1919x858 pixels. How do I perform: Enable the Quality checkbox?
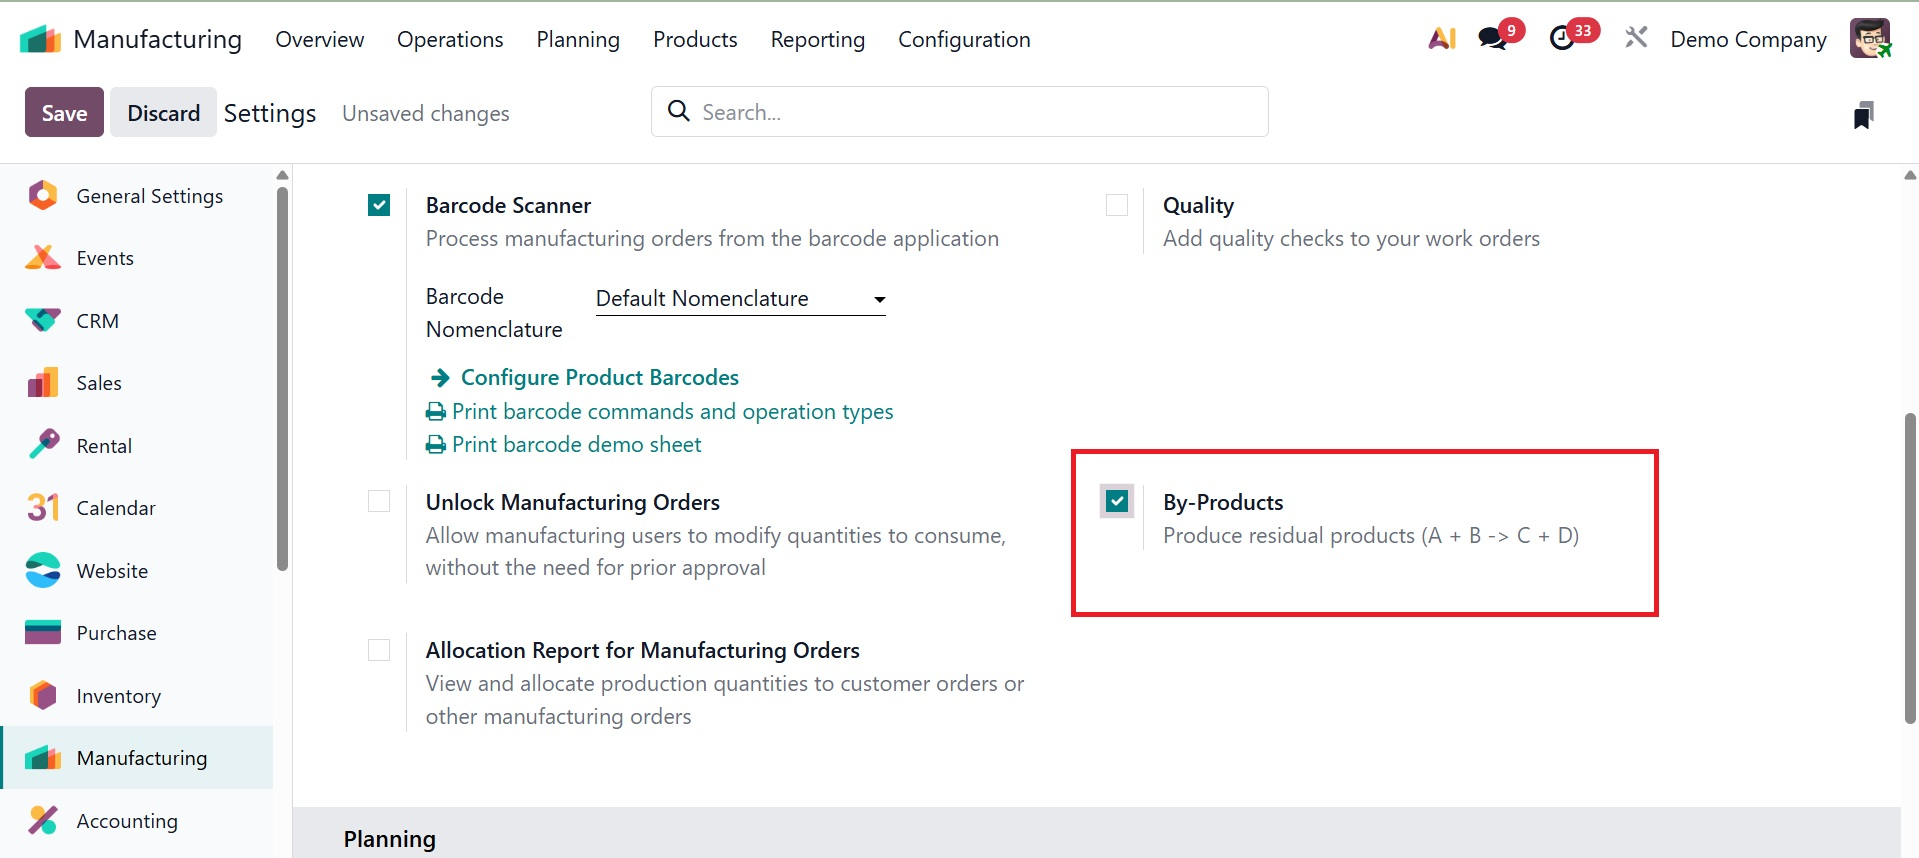click(1117, 205)
